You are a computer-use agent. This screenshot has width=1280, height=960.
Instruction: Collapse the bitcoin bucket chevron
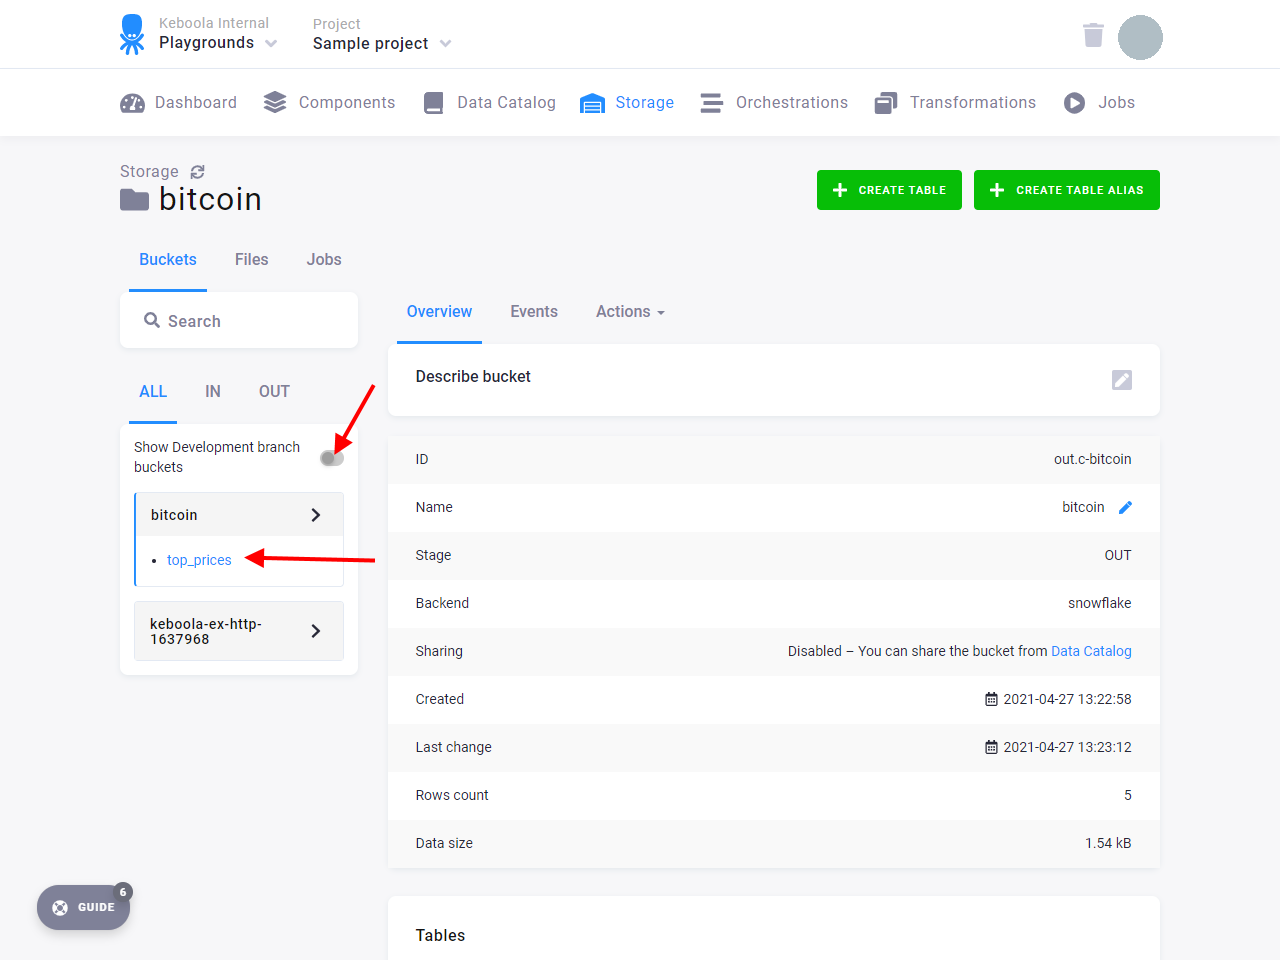(315, 515)
